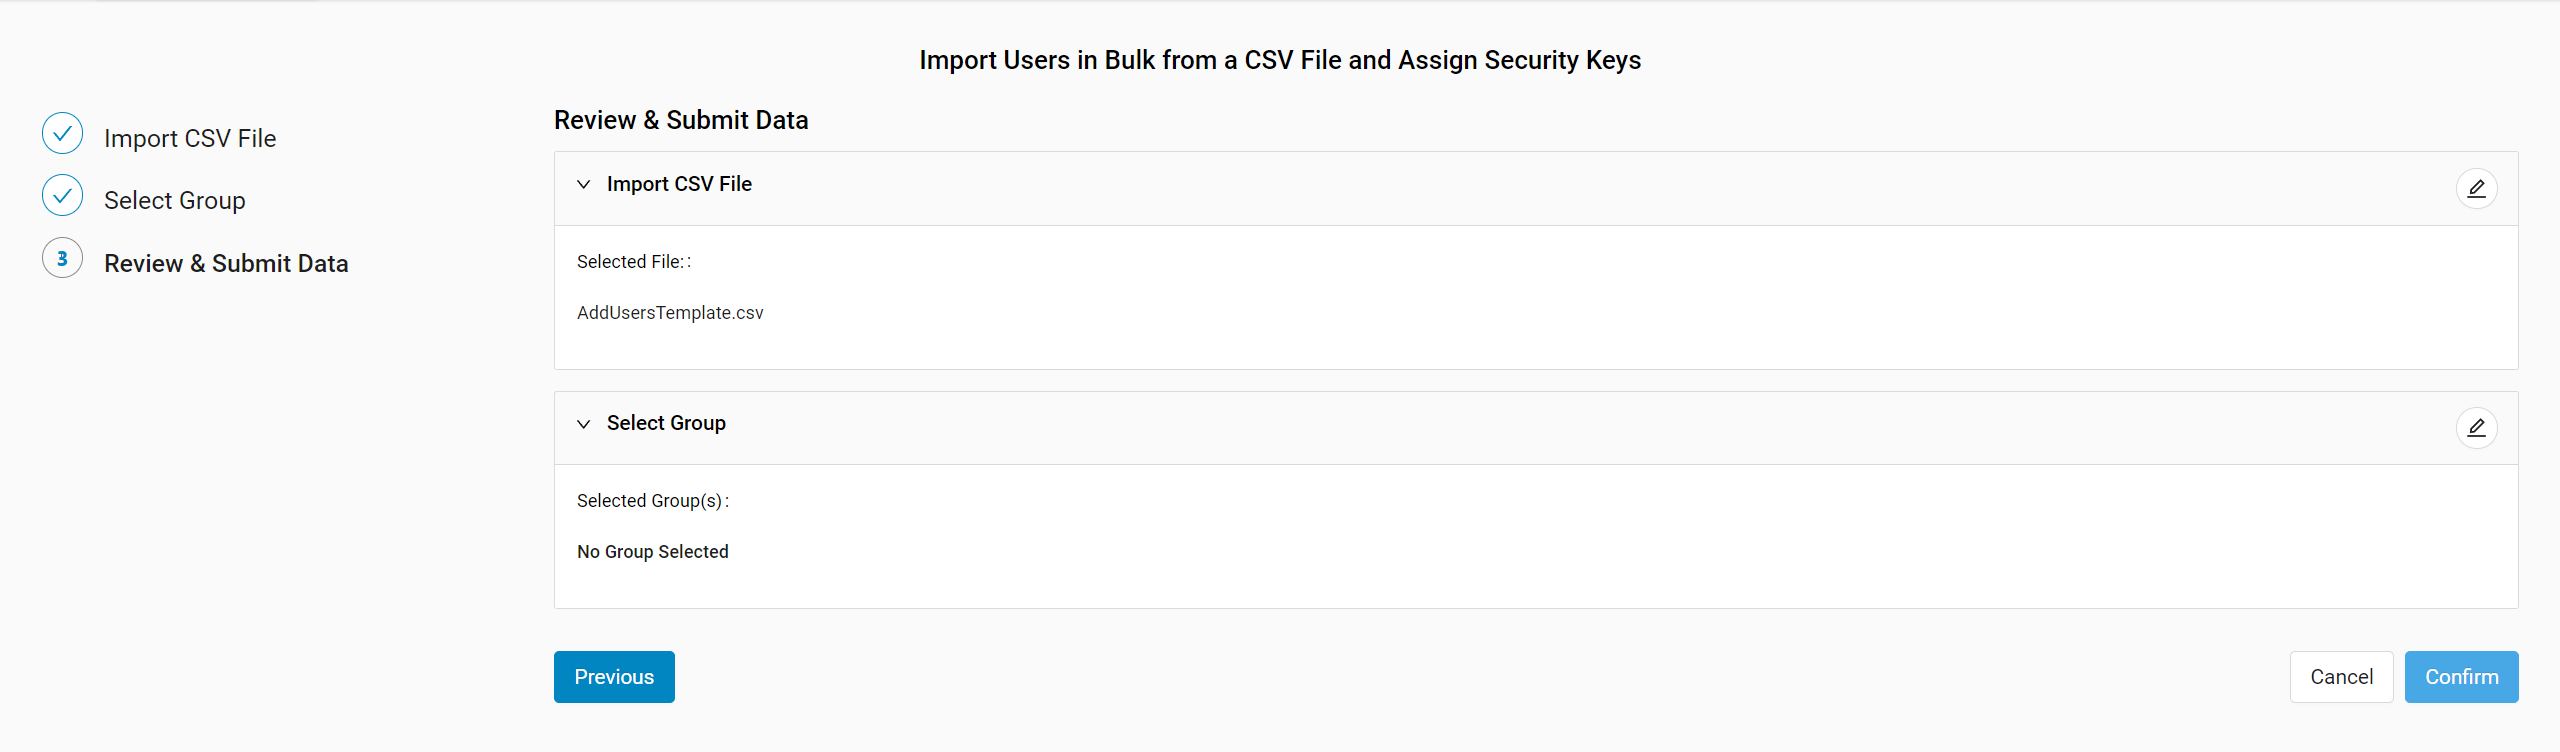Screen dimensions: 2560x752
Task: Click the Cancel button
Action: [x=2341, y=677]
